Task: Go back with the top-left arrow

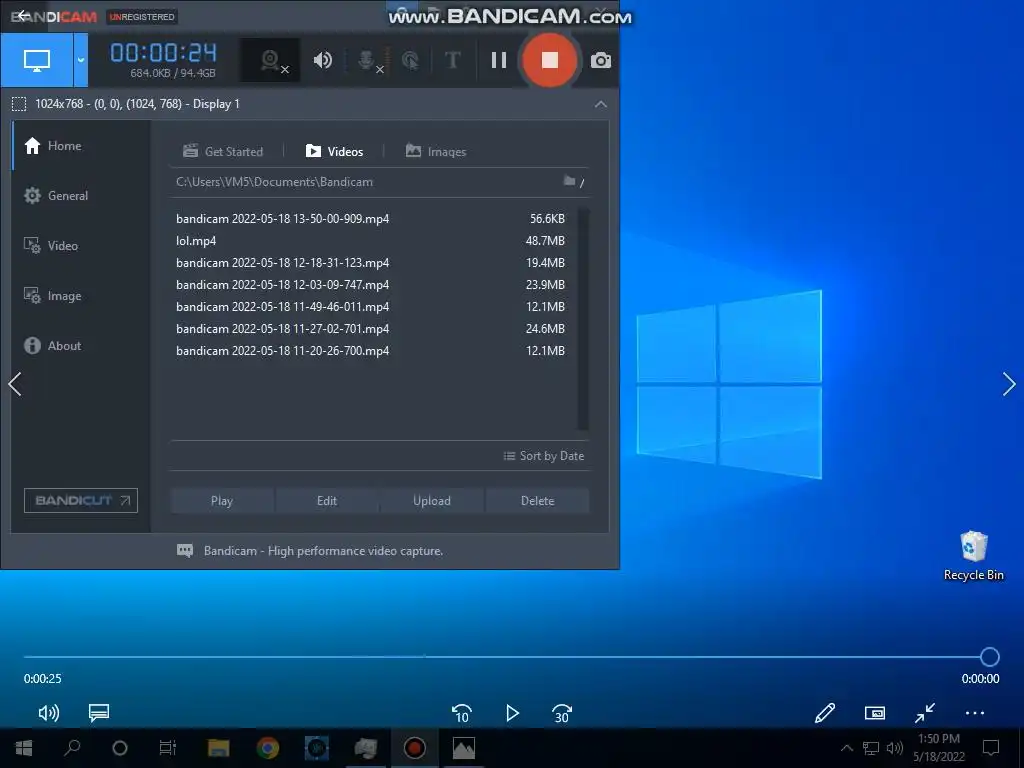Action: [23, 15]
